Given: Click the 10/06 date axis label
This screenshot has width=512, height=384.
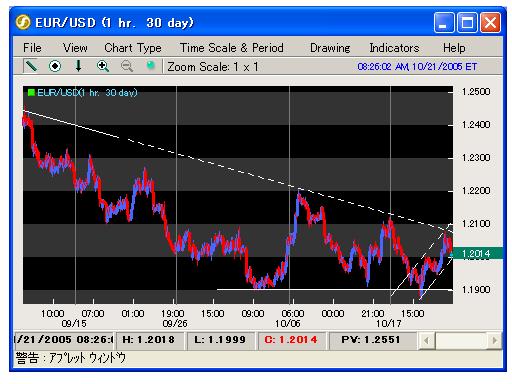Looking at the screenshot, I should pyautogui.click(x=288, y=323).
